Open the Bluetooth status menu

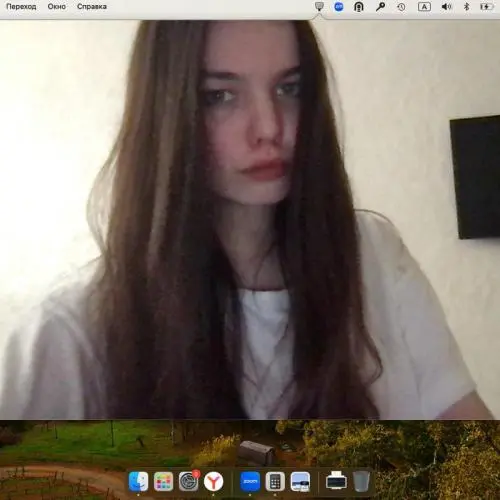click(x=467, y=7)
